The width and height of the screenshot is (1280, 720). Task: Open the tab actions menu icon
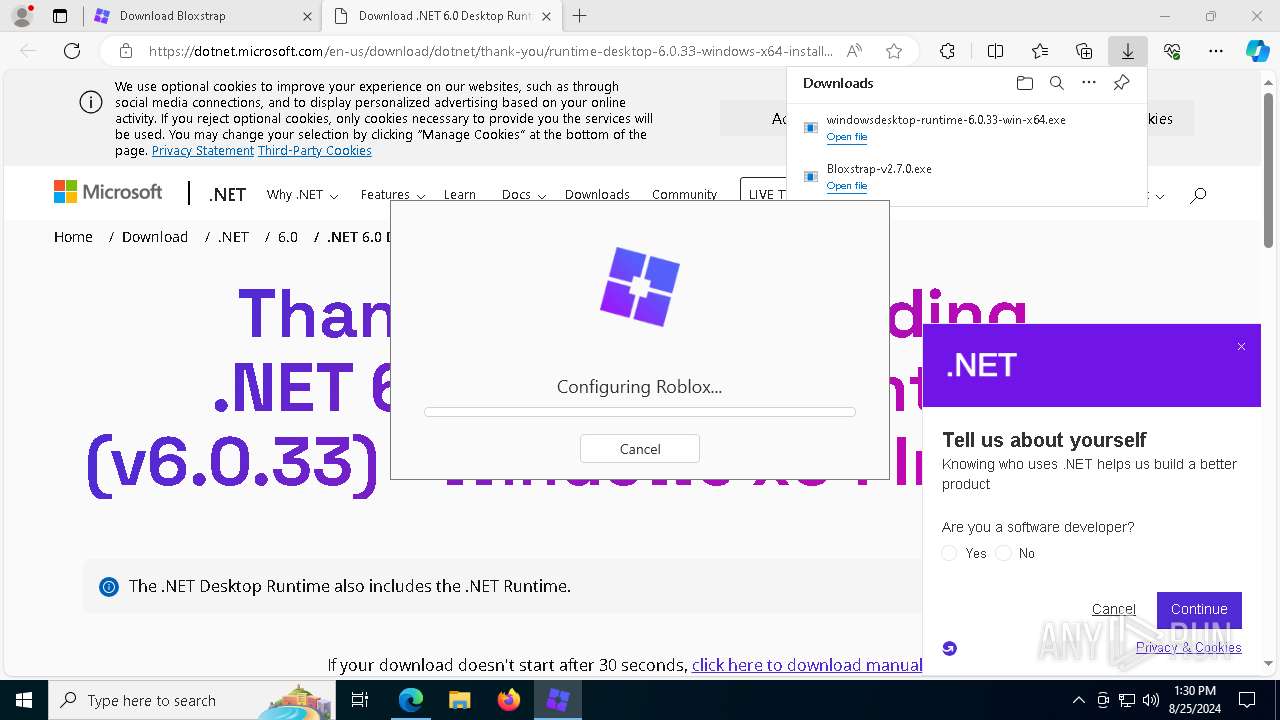[x=60, y=16]
